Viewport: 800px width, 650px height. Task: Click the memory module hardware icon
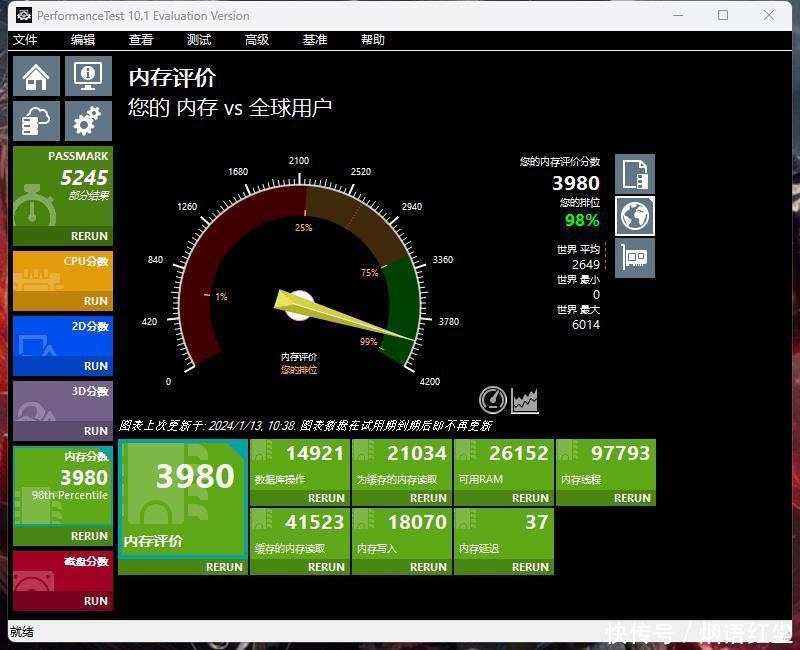[x=635, y=258]
